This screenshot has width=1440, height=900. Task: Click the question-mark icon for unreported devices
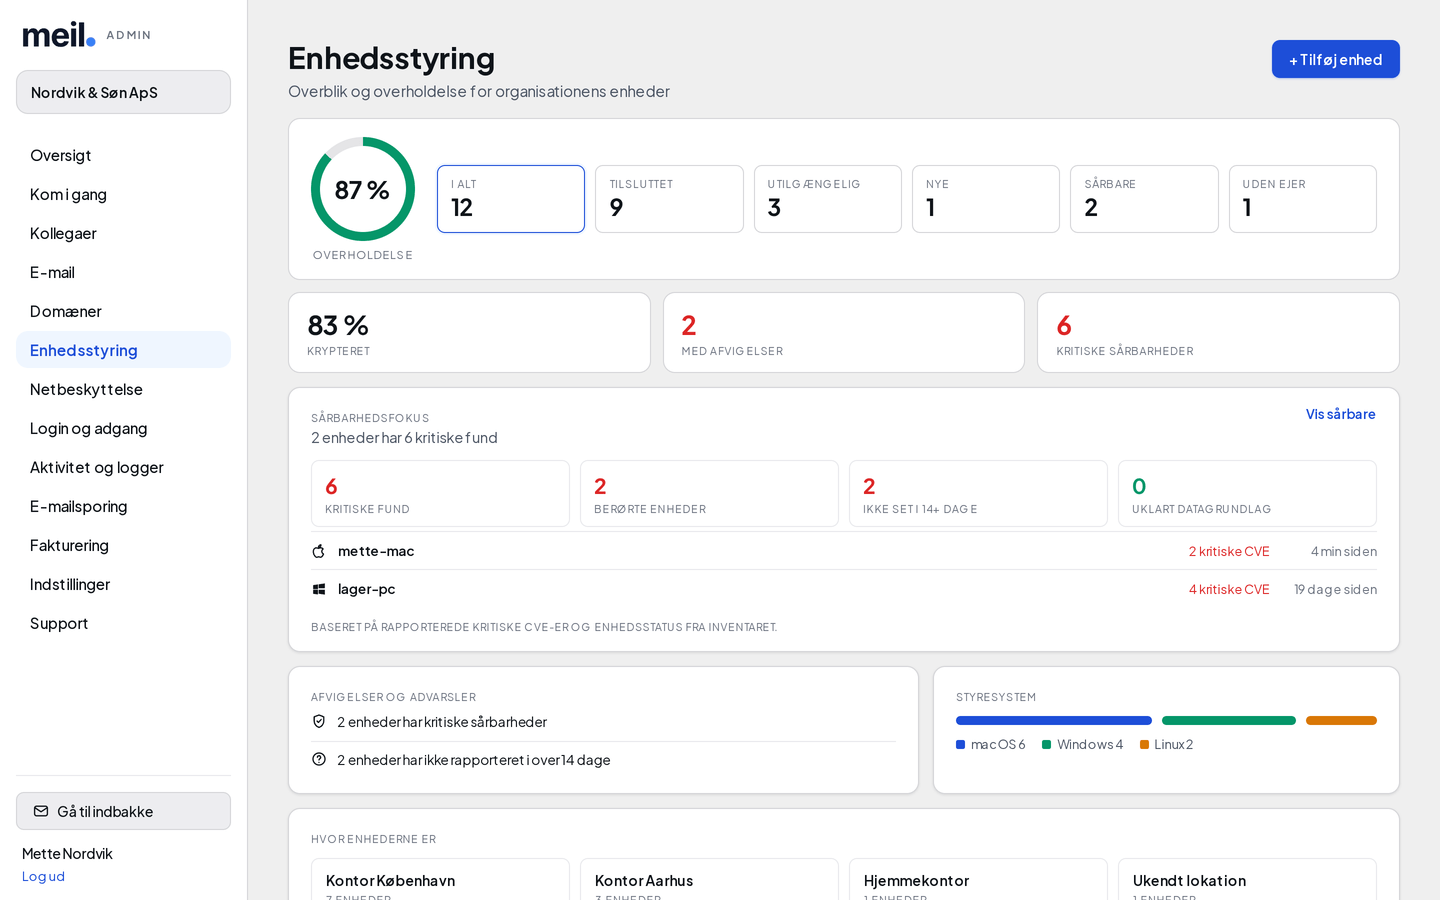(319, 759)
